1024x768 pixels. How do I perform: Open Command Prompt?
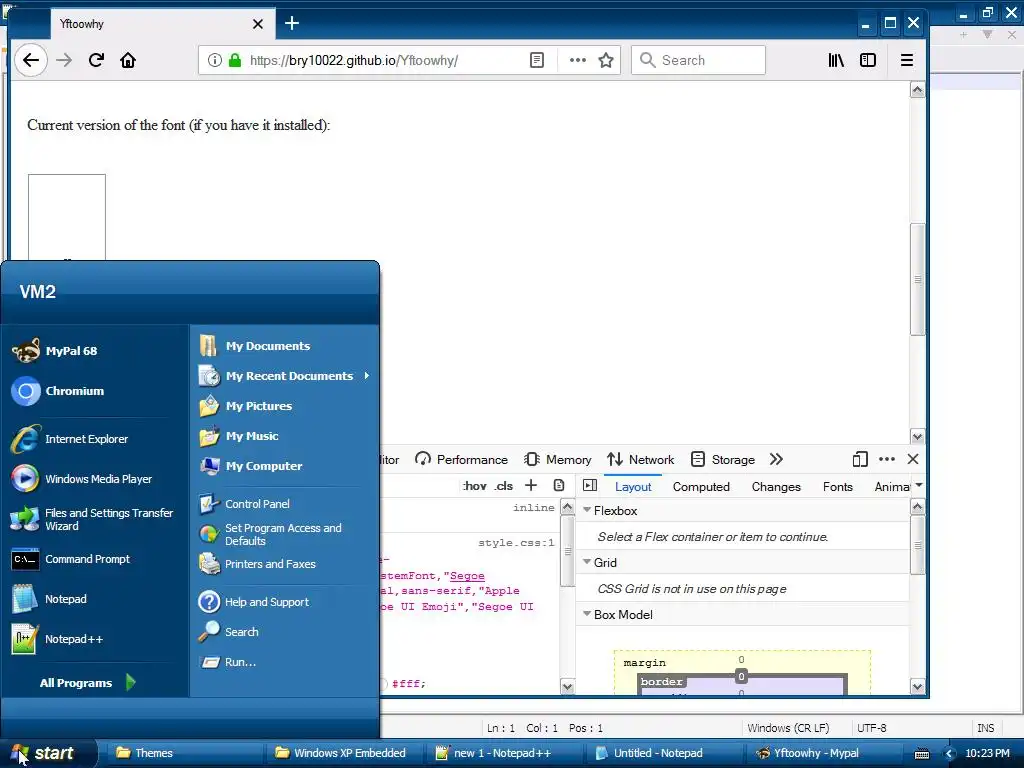click(x=71, y=559)
